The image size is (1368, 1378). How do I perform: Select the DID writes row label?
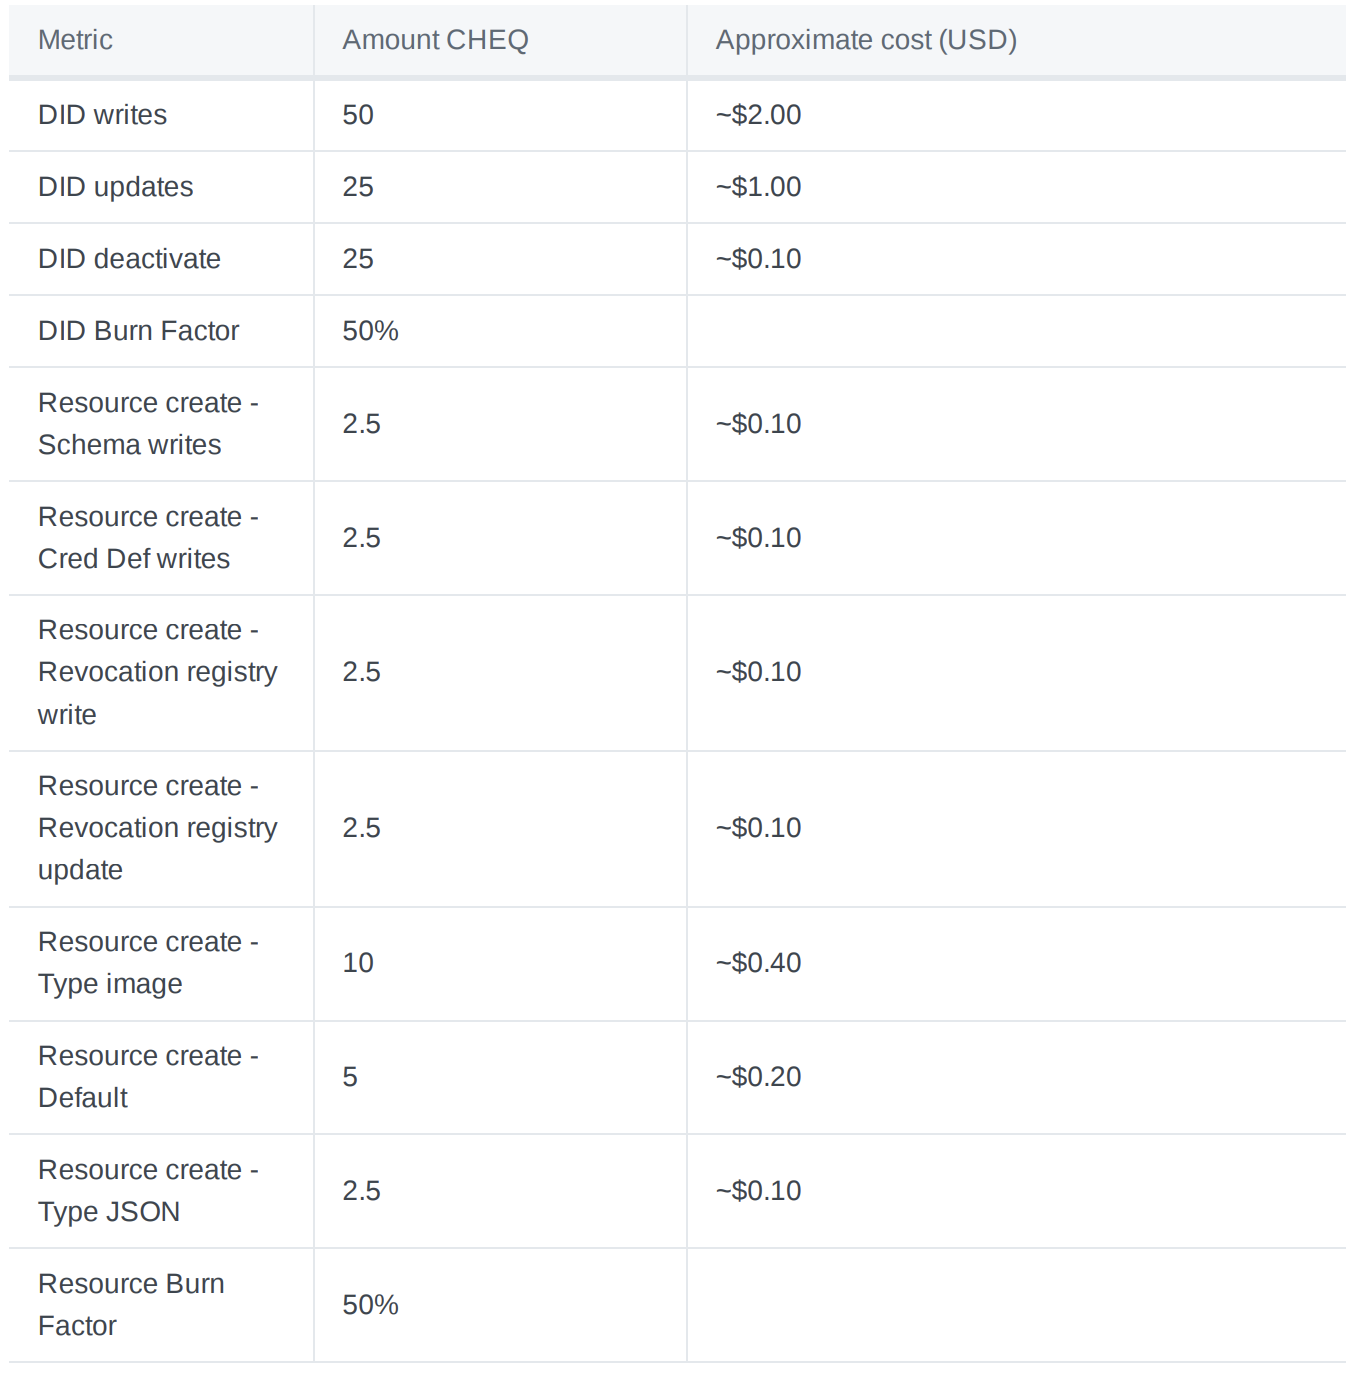pyautogui.click(x=102, y=115)
